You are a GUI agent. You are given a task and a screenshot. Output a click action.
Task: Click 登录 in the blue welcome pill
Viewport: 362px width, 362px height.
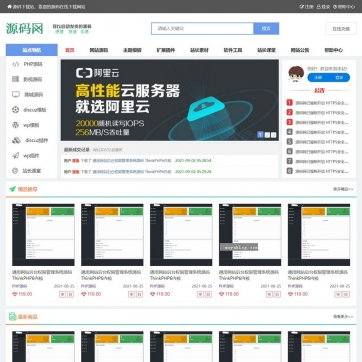point(339,77)
